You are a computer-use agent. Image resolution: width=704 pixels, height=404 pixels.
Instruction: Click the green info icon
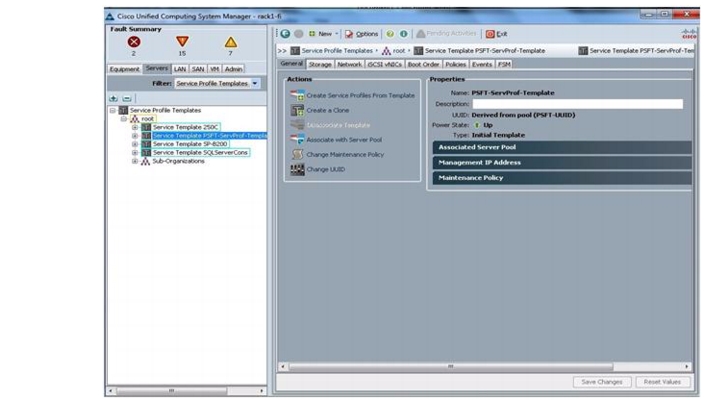point(404,34)
